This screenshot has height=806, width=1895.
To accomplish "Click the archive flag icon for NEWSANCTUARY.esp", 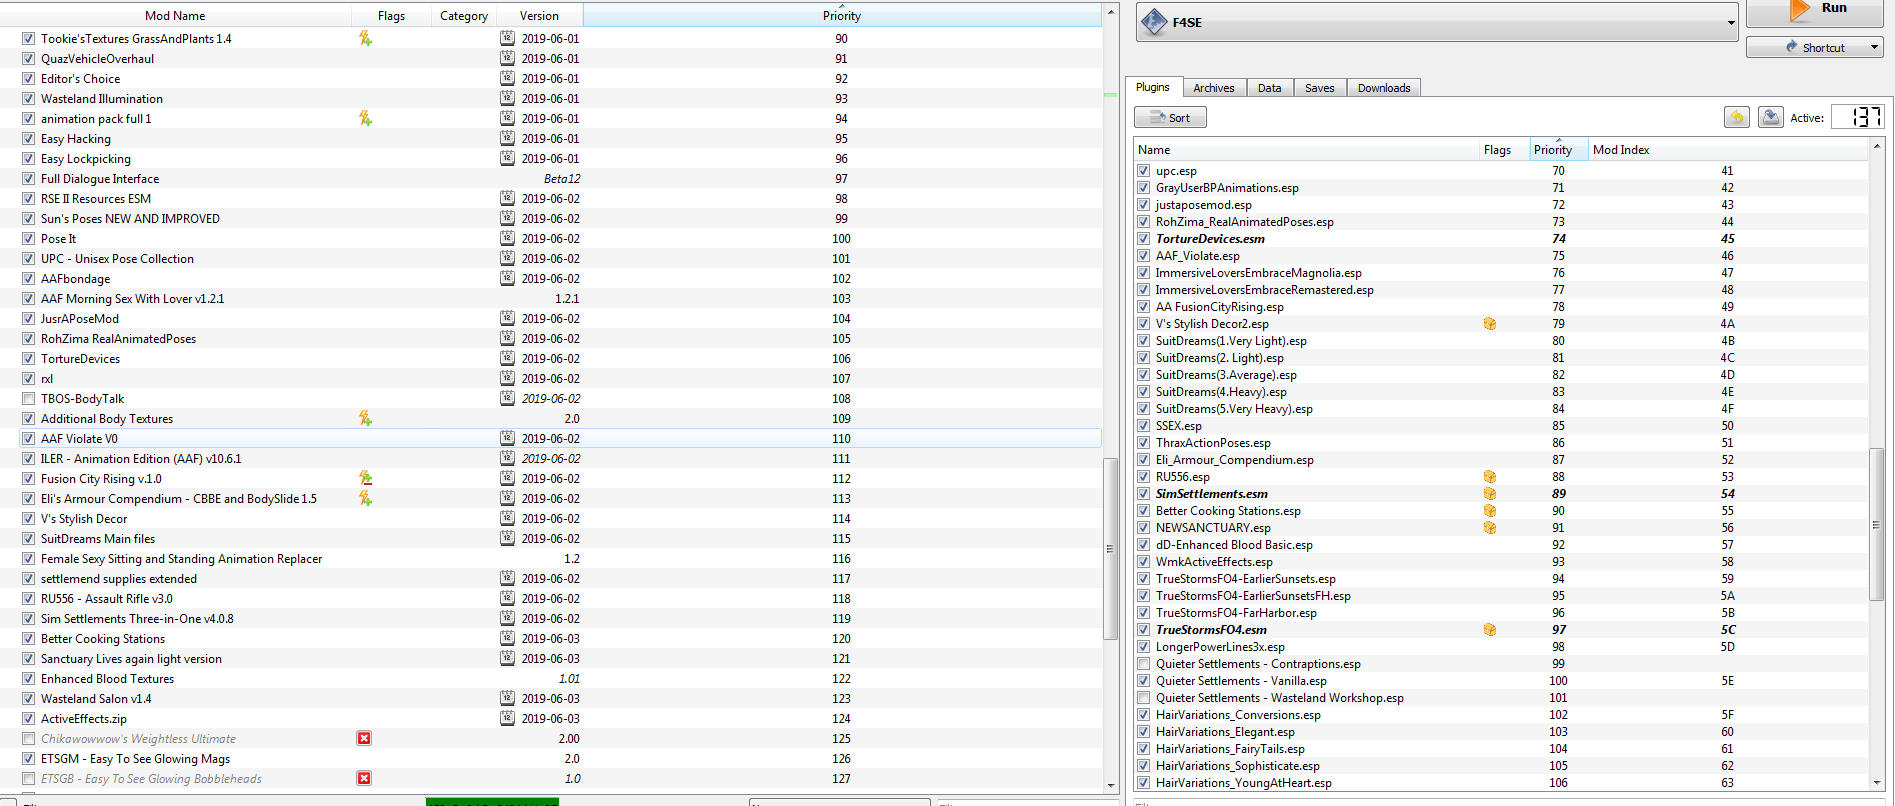I will [1489, 528].
